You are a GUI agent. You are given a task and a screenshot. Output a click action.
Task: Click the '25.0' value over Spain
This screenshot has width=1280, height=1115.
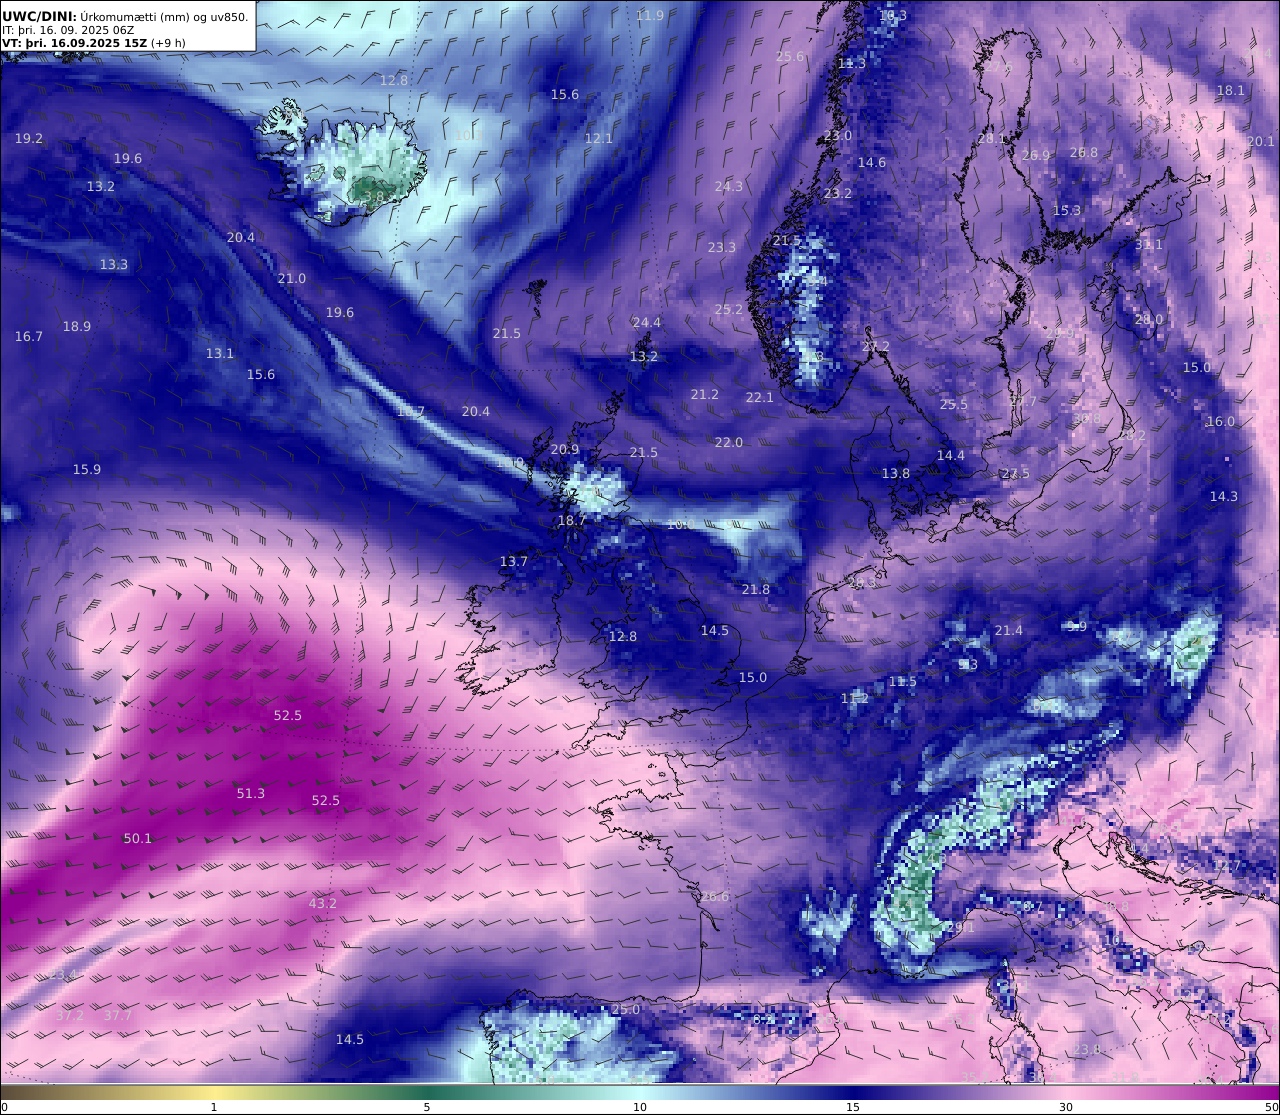click(626, 1010)
